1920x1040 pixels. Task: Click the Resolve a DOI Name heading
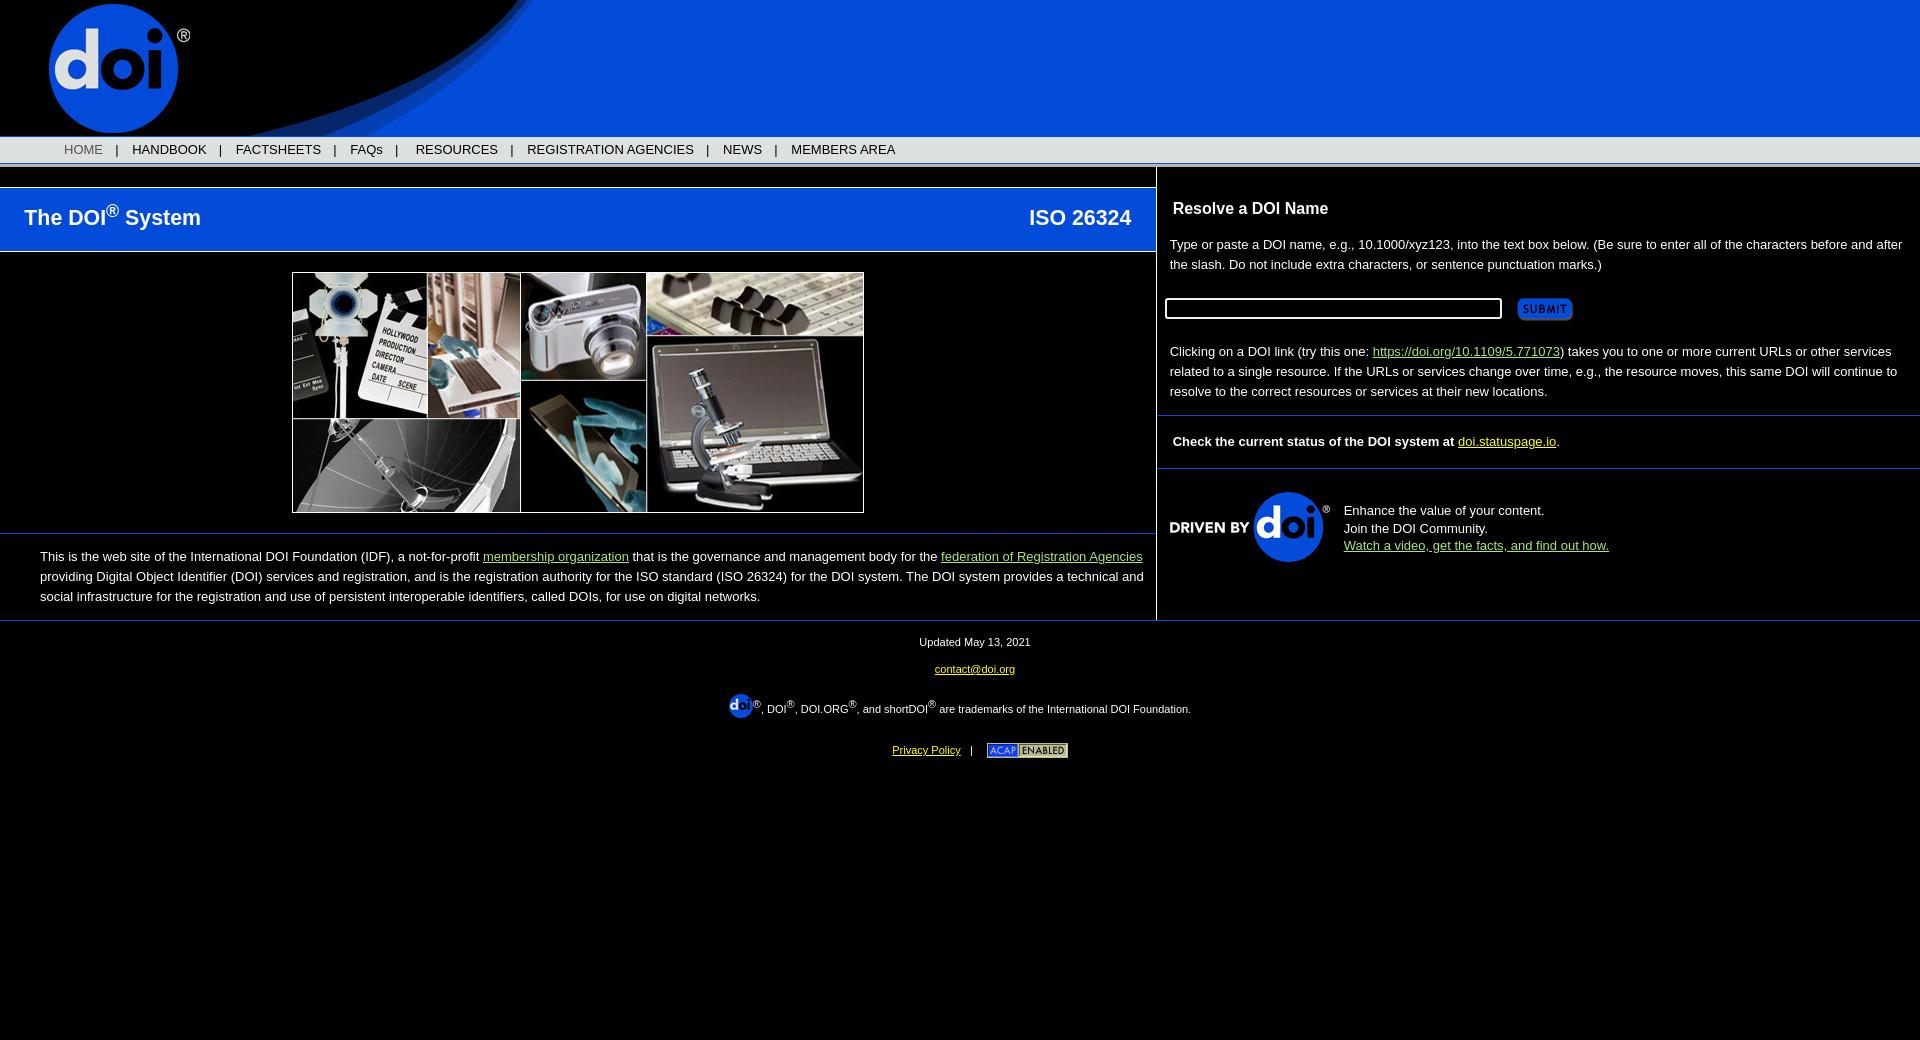[1250, 209]
